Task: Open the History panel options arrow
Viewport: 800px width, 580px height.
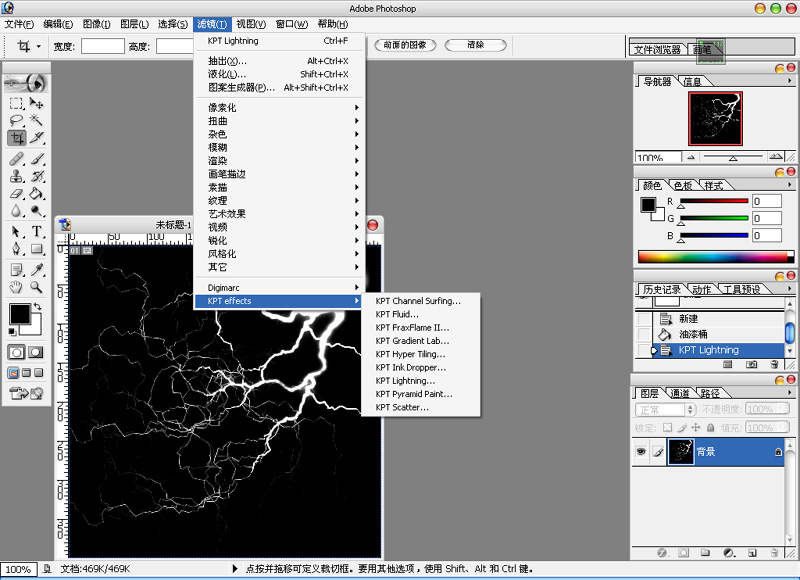Action: tap(789, 289)
